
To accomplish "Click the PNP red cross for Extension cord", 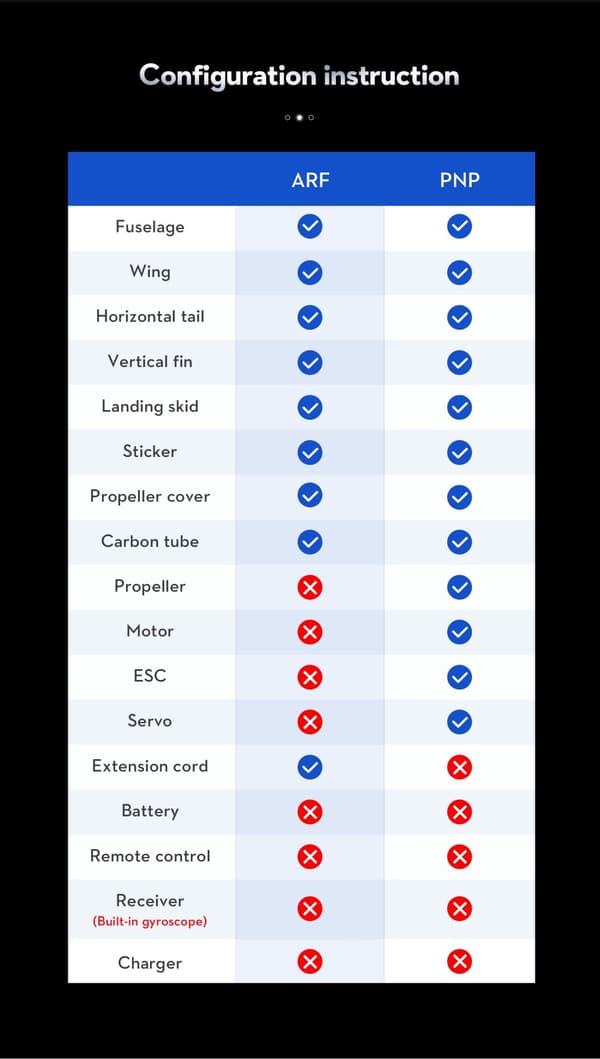I will point(459,767).
